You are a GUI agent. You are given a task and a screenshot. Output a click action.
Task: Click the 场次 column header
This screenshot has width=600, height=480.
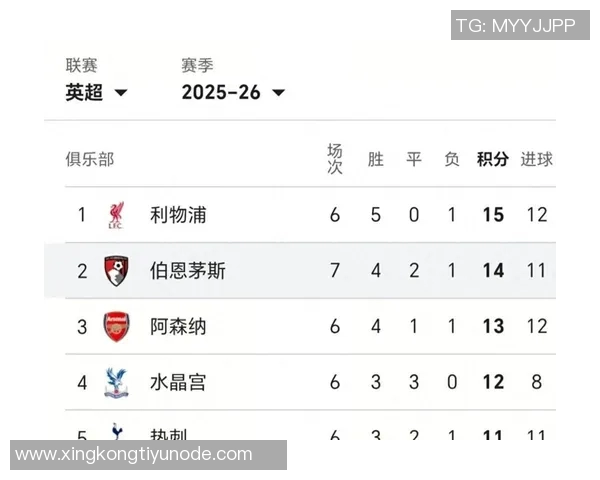pyautogui.click(x=335, y=159)
